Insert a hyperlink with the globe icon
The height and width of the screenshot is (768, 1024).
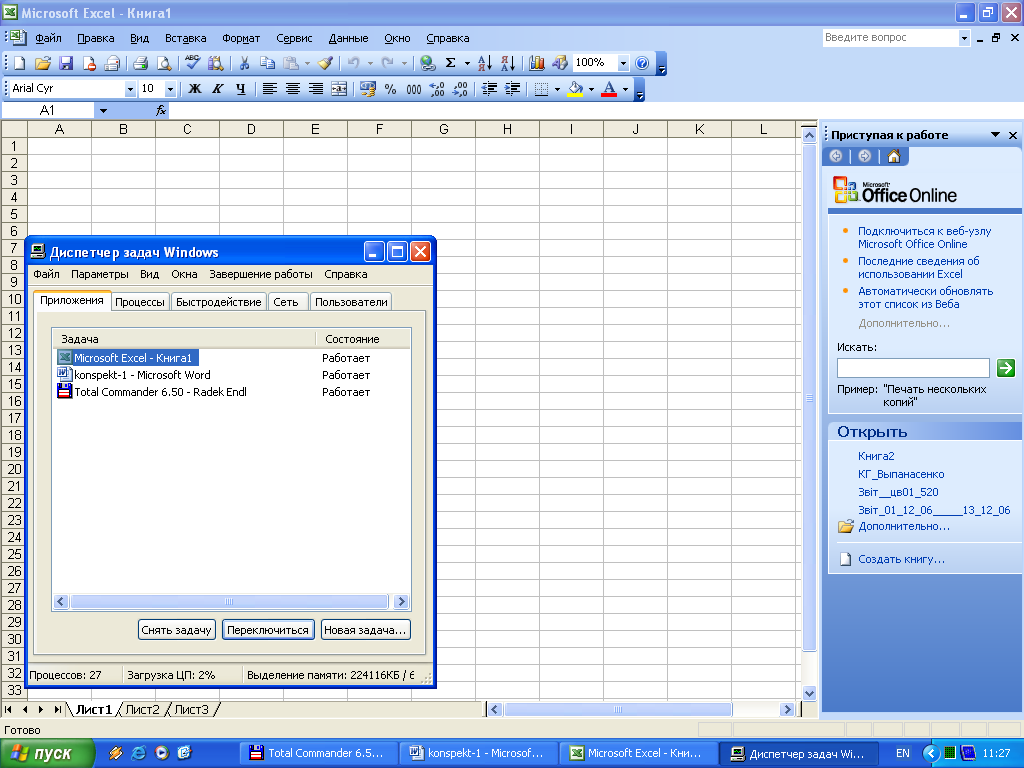tap(427, 63)
